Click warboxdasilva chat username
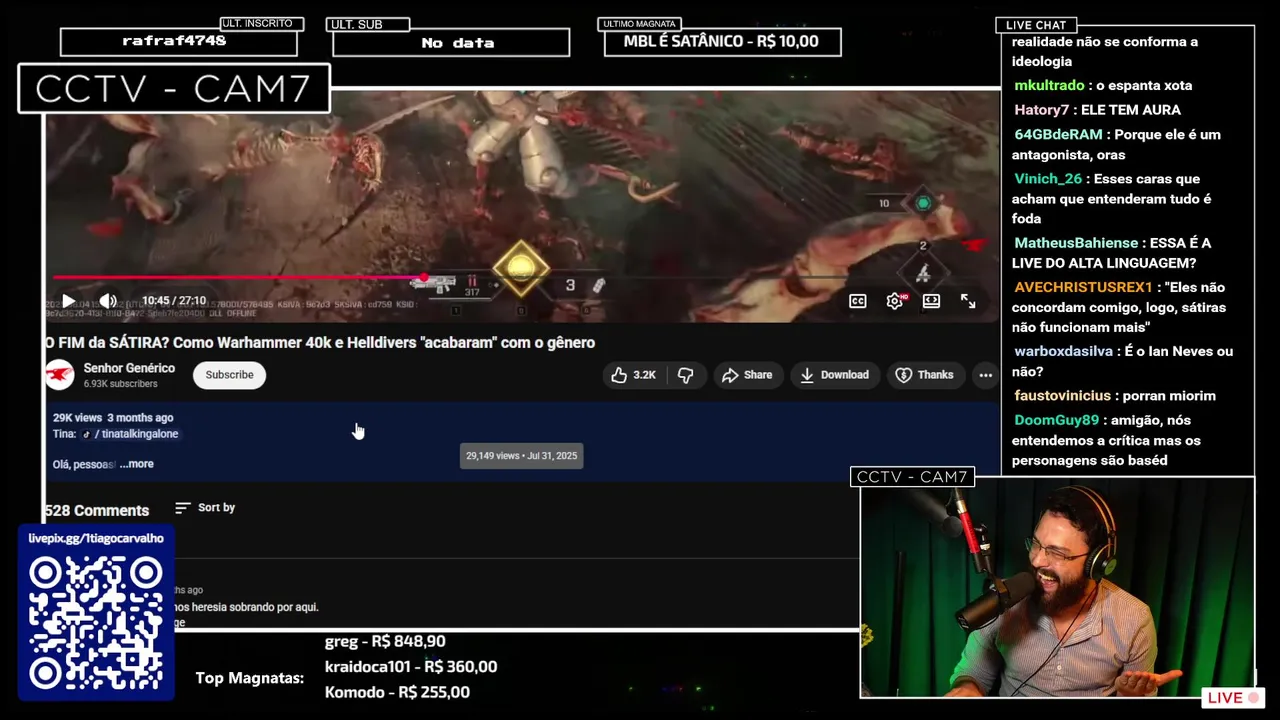The width and height of the screenshot is (1280, 720). pos(1063,351)
